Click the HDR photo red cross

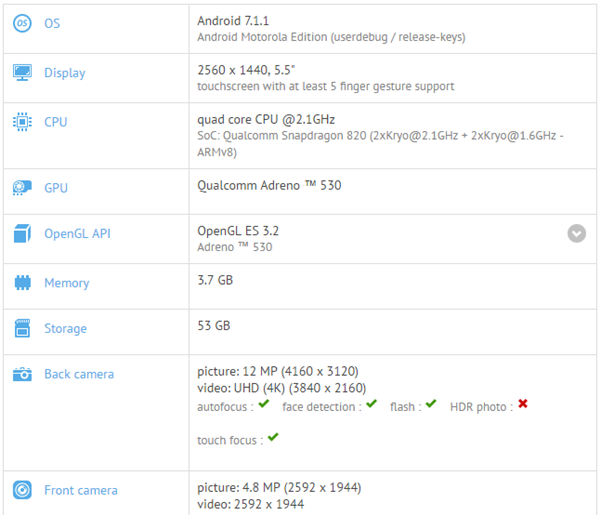522,404
